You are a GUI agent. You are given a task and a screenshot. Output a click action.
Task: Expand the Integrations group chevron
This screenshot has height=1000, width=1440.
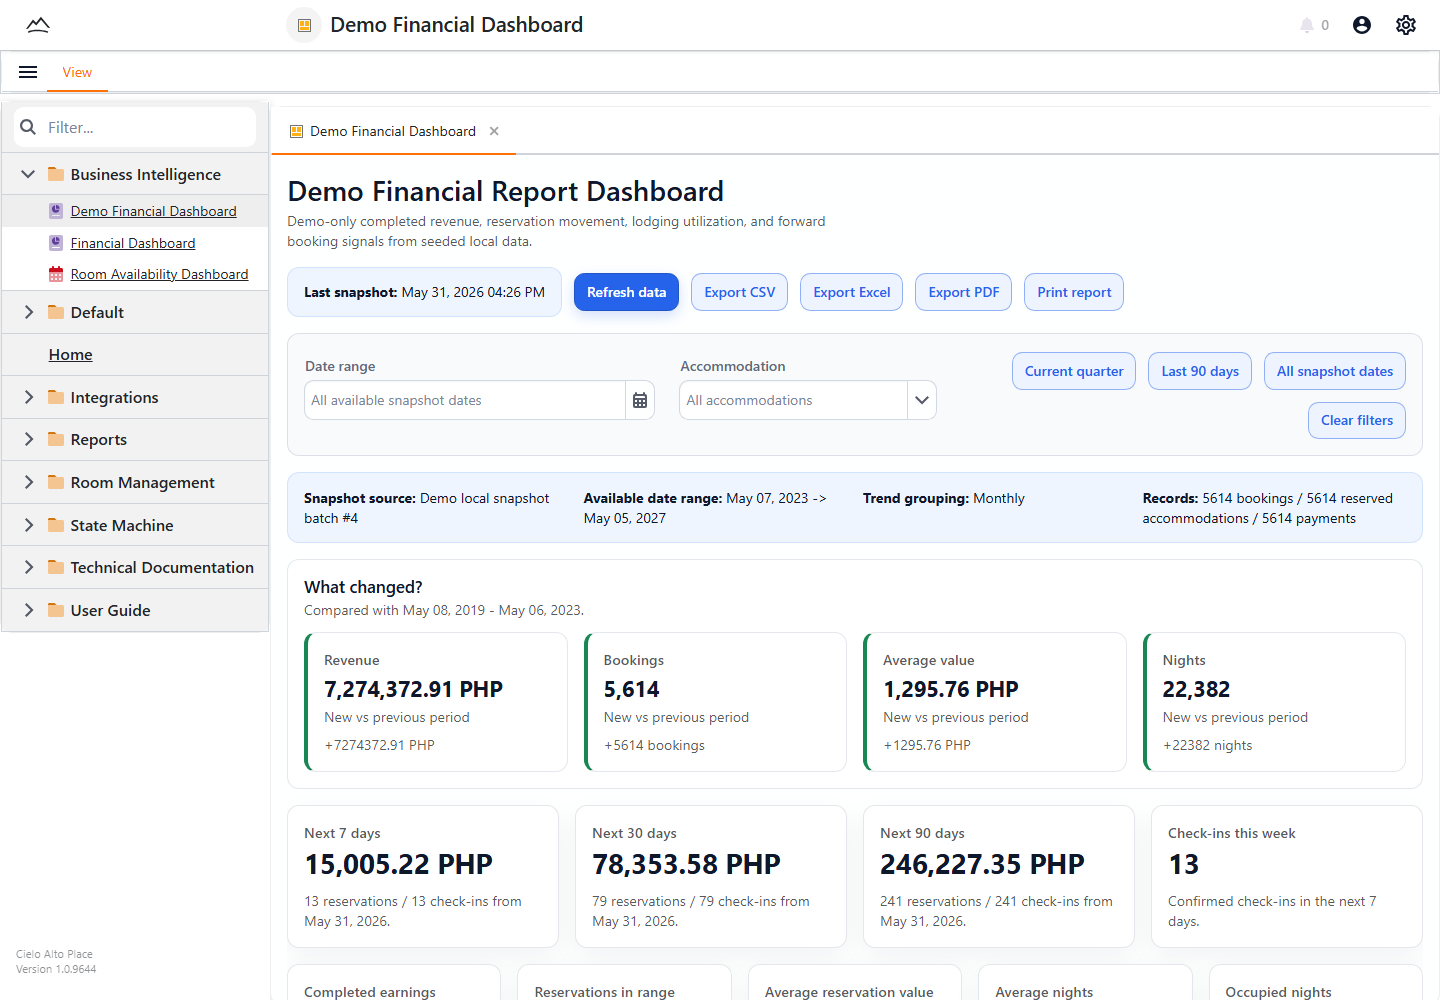(x=28, y=397)
